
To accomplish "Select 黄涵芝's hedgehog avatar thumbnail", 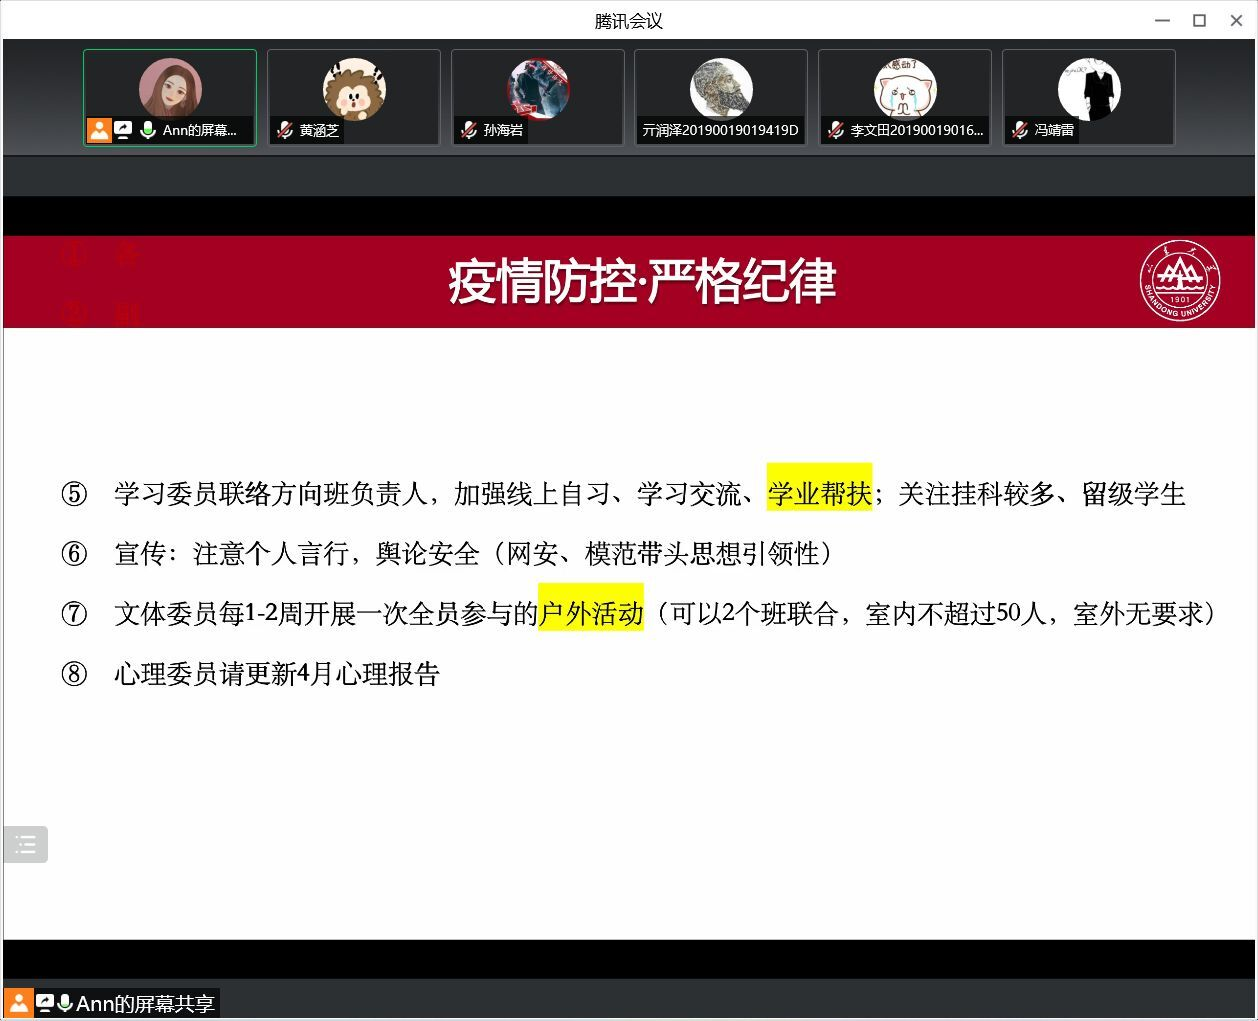I will pyautogui.click(x=354, y=88).
